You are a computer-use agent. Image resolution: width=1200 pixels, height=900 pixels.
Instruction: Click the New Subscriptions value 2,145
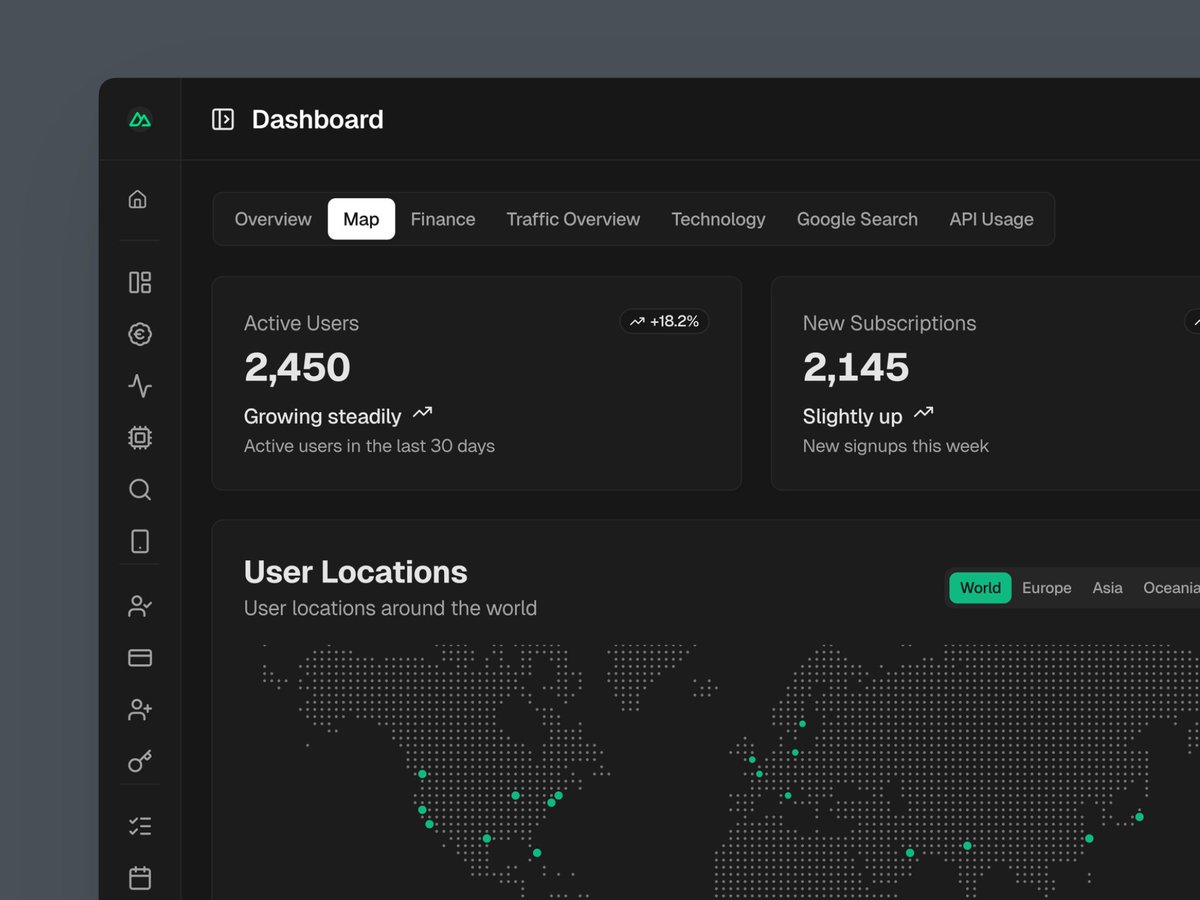coord(856,368)
